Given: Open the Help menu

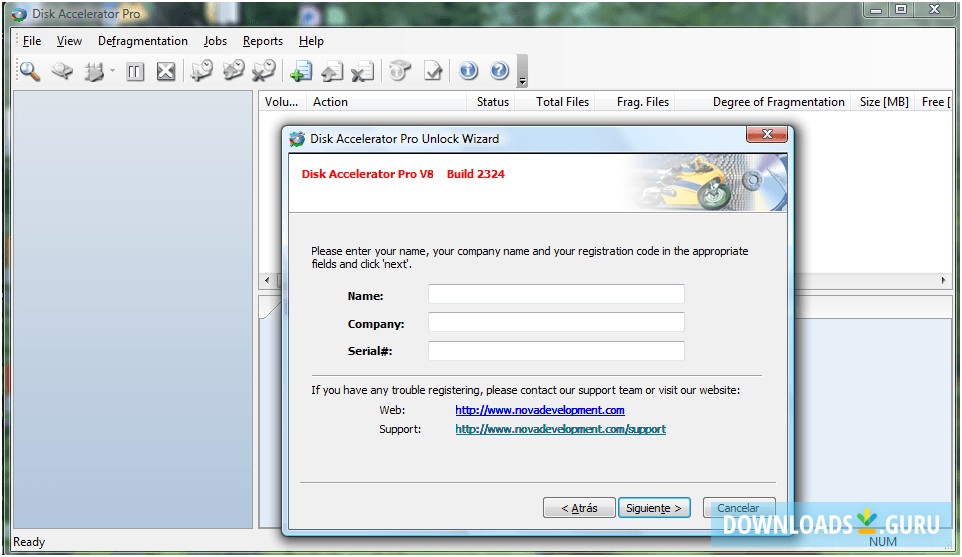Looking at the screenshot, I should [311, 41].
